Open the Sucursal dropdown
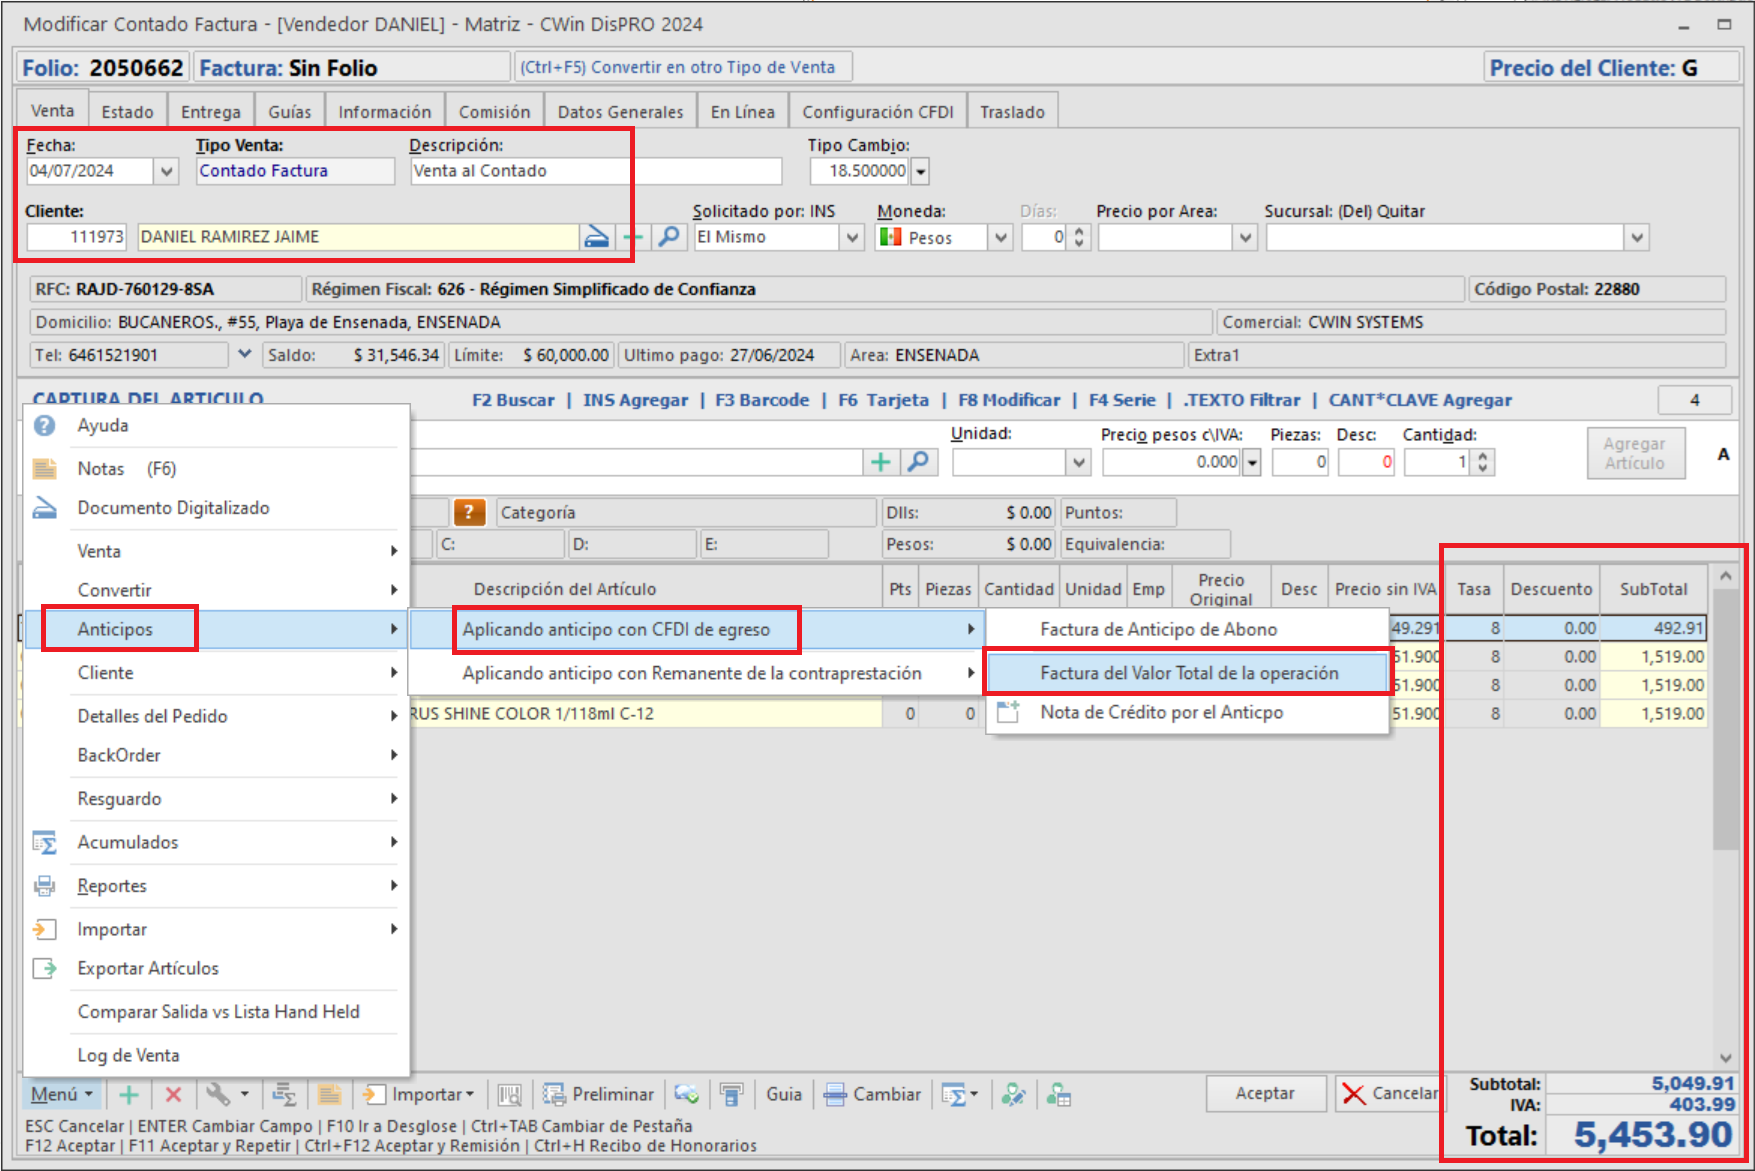The image size is (1755, 1171). 1637,237
